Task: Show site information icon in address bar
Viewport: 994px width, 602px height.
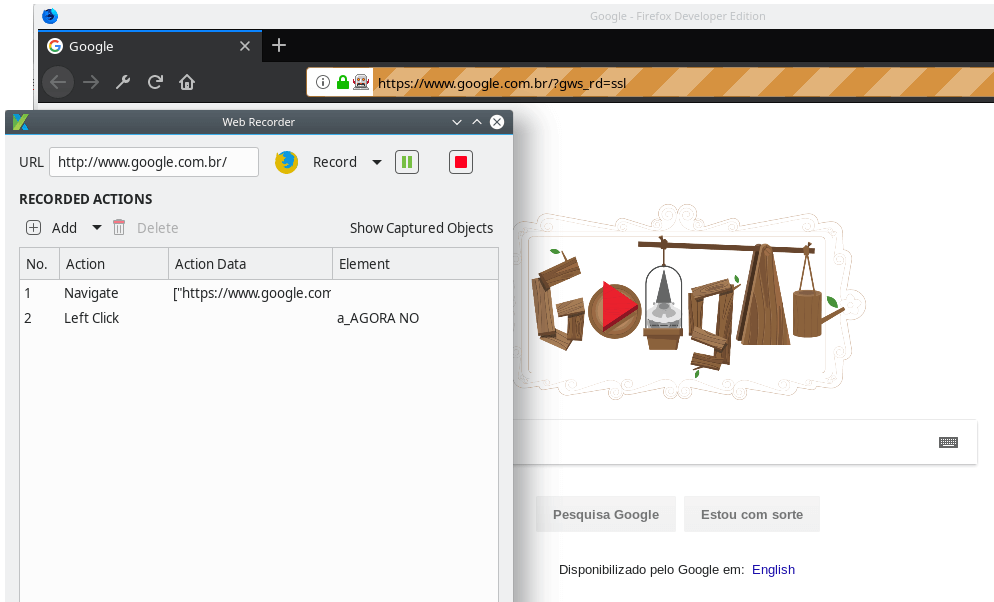Action: click(323, 82)
